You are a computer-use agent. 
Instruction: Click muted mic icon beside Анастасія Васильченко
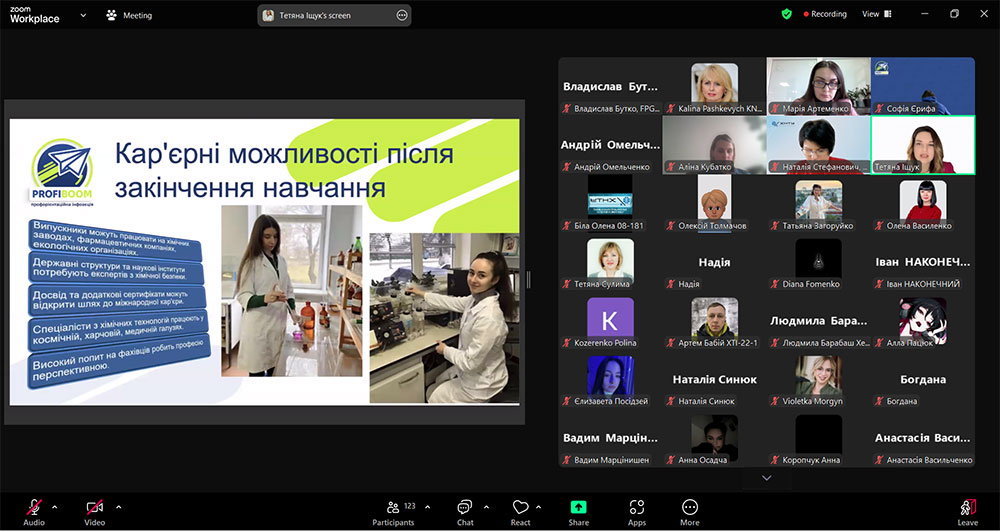(879, 460)
